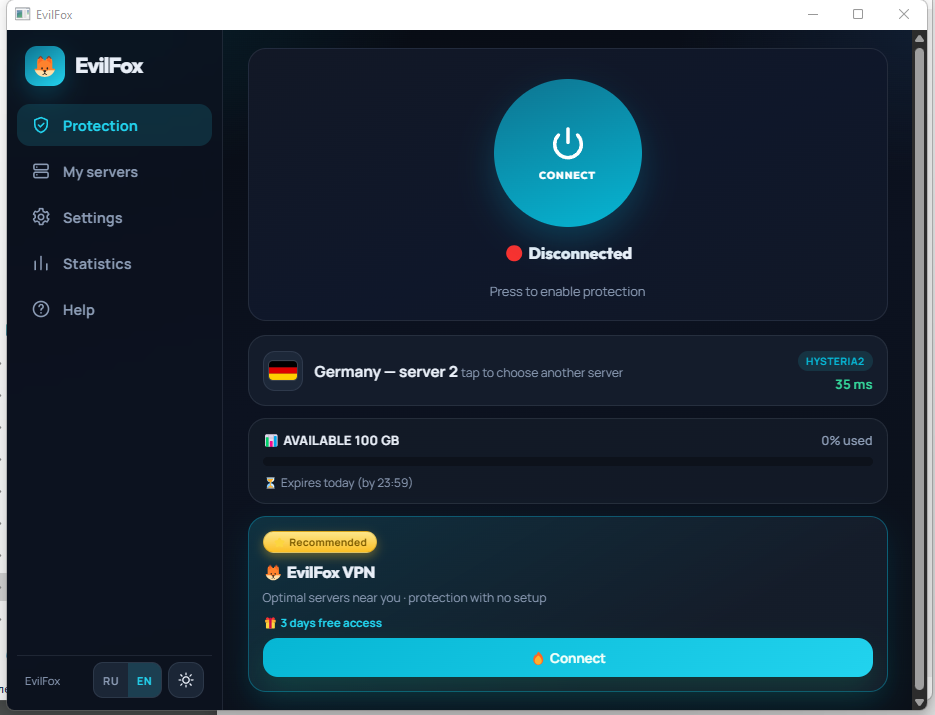Viewport: 935px width, 715px height.
Task: Click the scrollbar up arrow
Action: 919,38
